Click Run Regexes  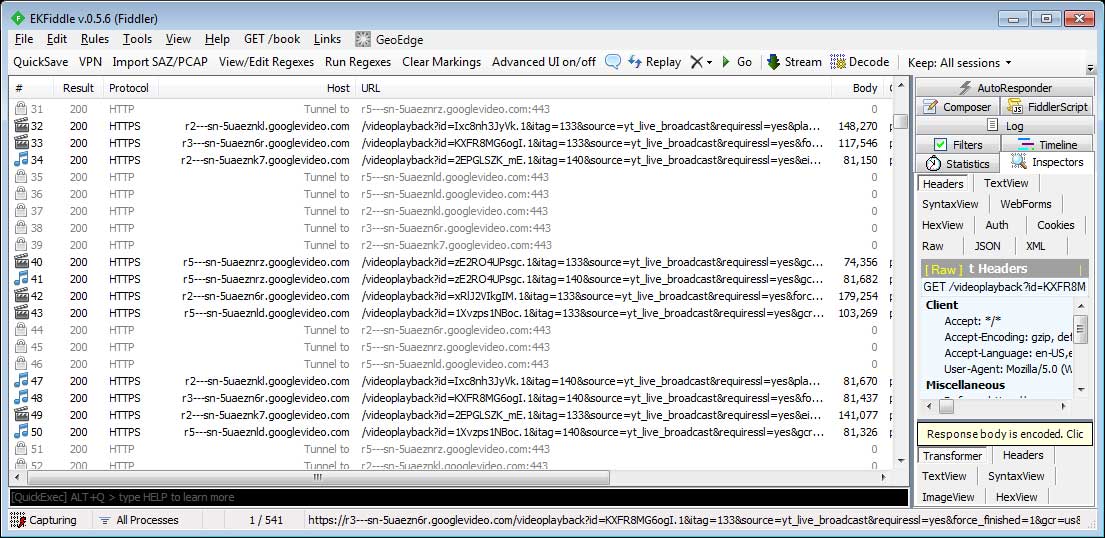[358, 62]
